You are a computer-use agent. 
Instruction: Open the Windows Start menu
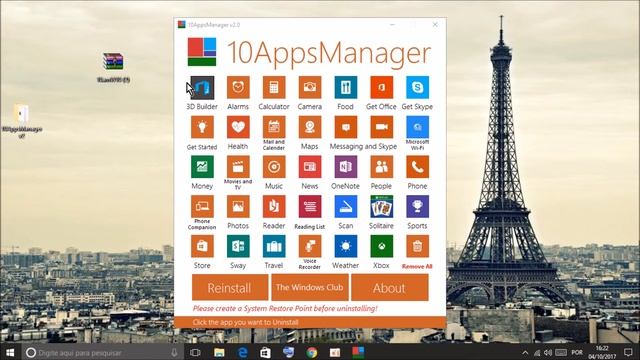click(x=10, y=352)
